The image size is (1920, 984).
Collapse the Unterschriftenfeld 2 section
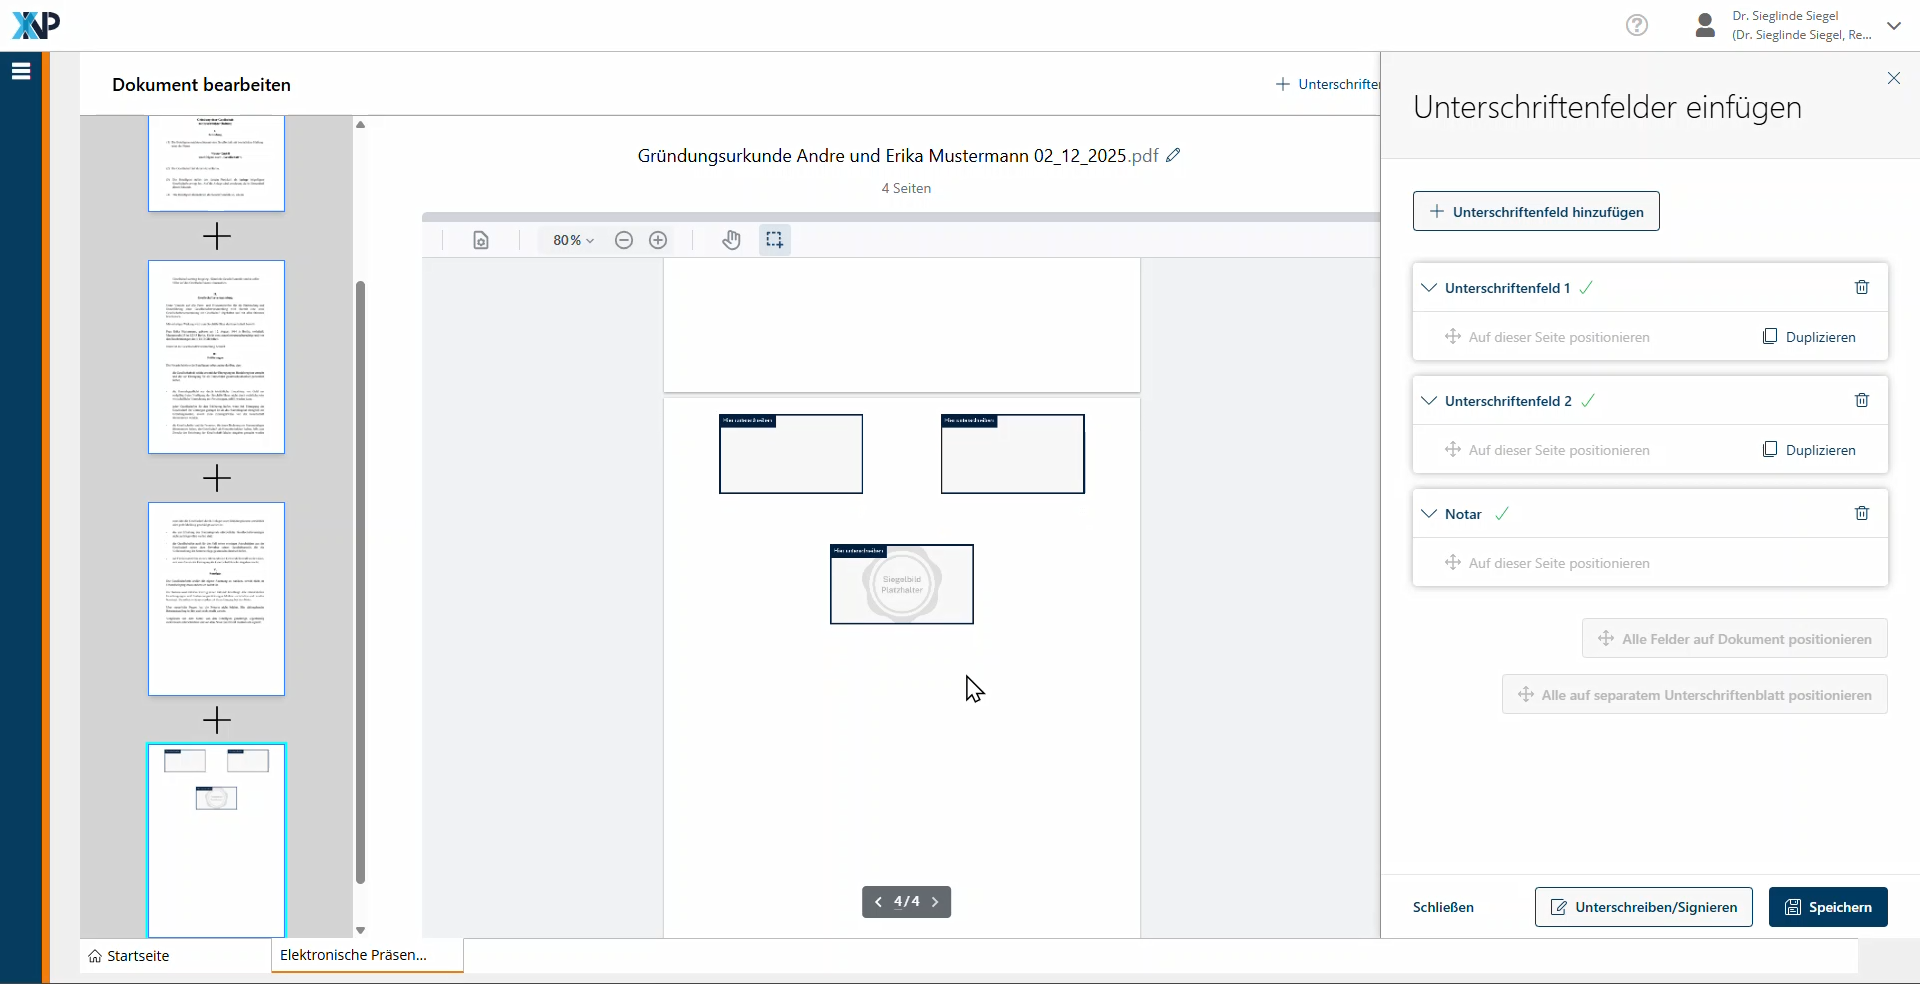point(1429,401)
